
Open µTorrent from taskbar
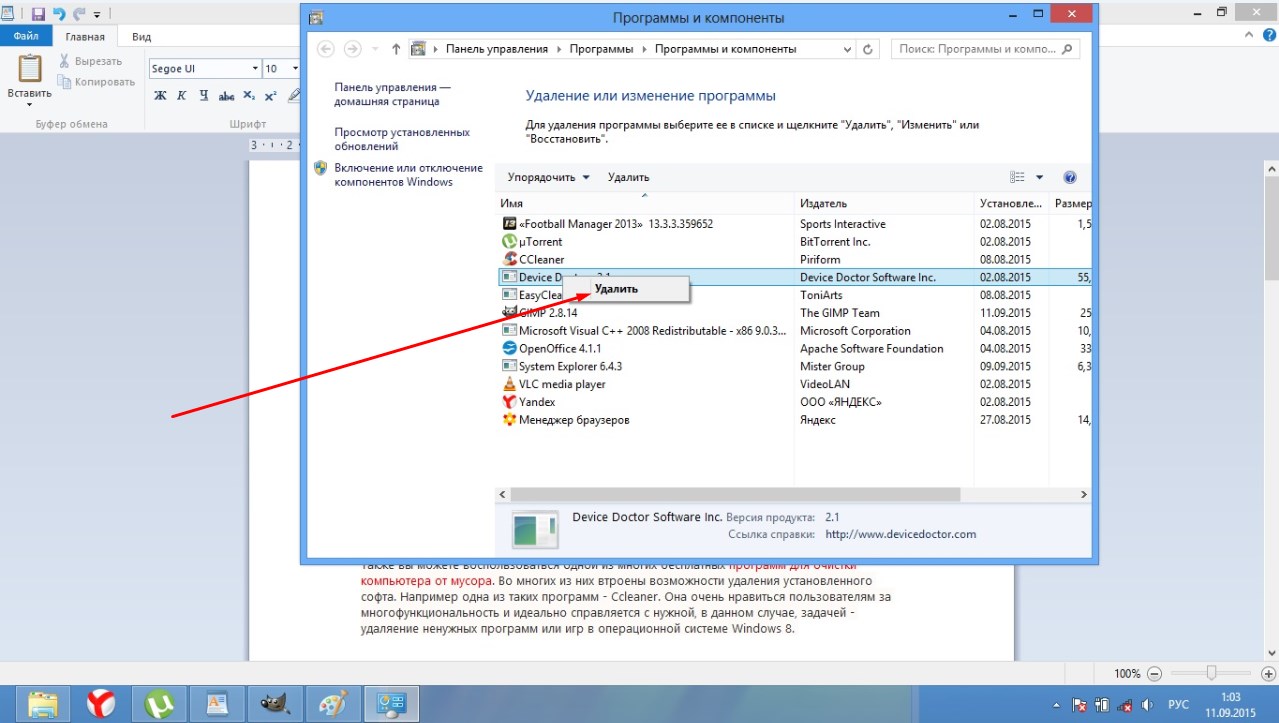coord(158,704)
